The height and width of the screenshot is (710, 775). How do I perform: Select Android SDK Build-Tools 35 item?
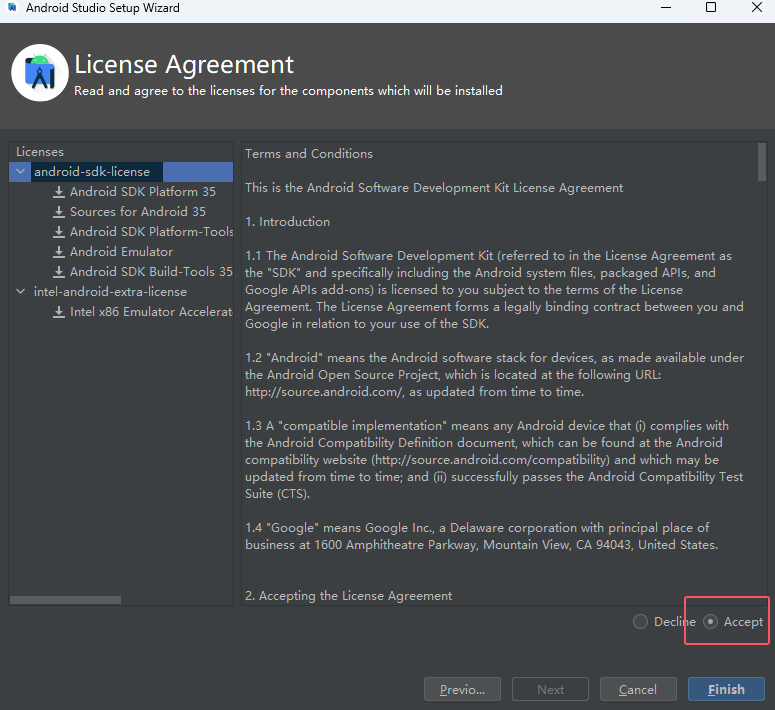click(x=151, y=272)
